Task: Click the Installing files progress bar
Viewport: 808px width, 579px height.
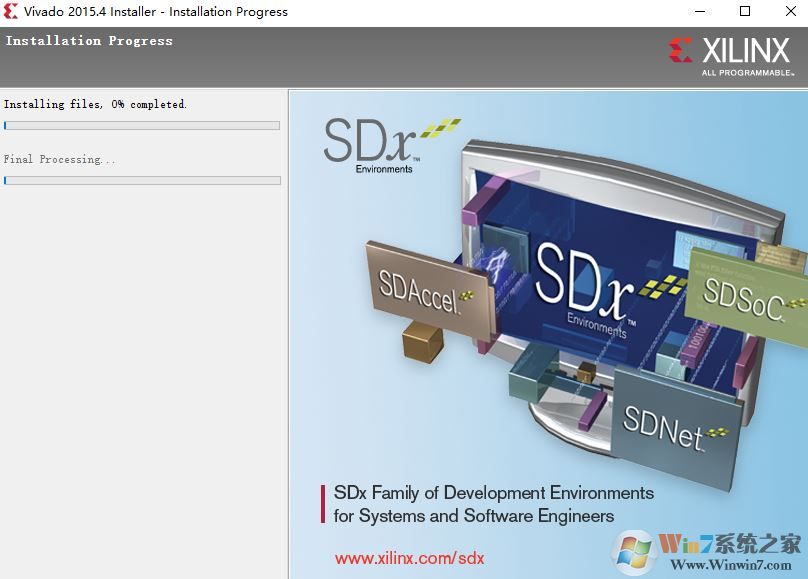Action: click(x=142, y=126)
